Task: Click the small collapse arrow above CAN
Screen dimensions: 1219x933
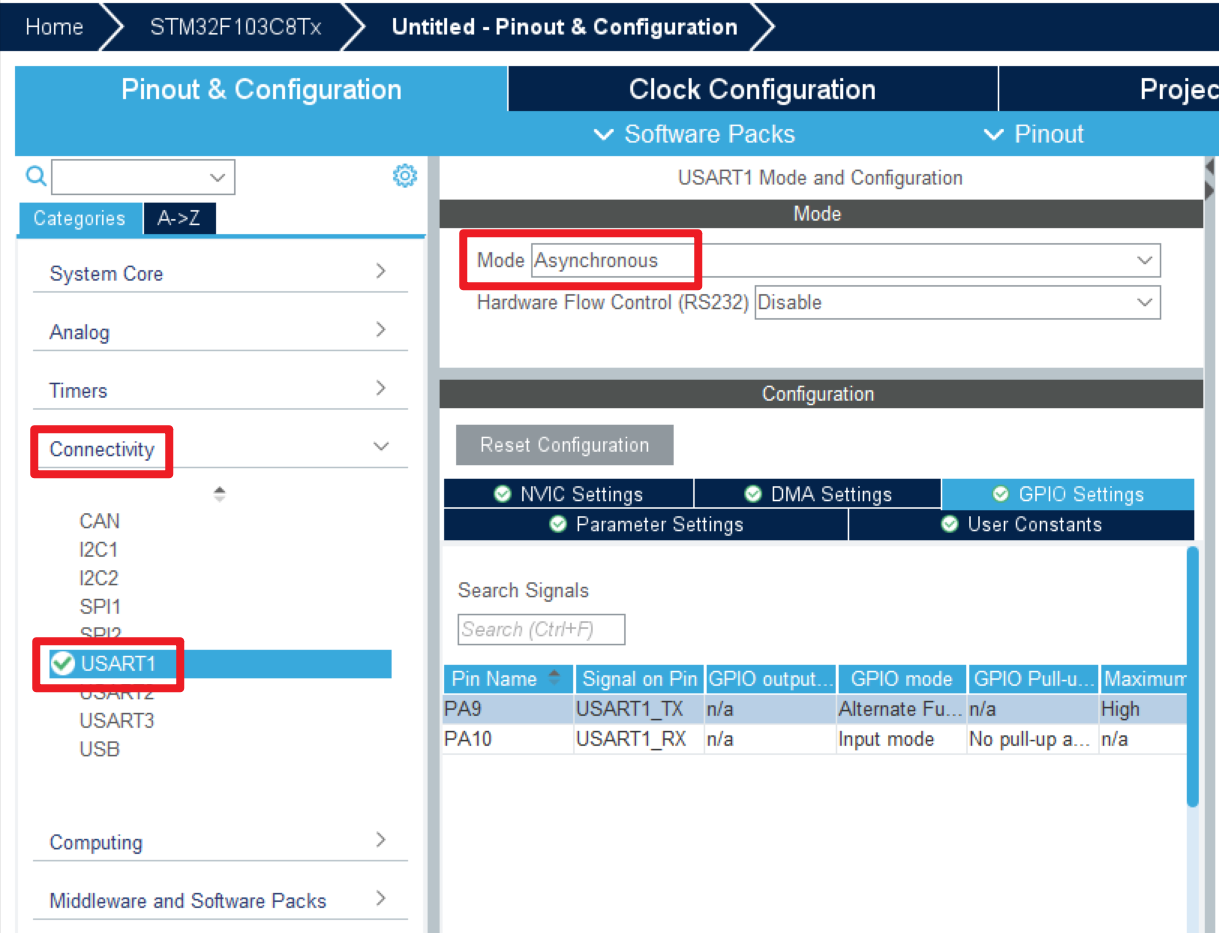Action: (x=220, y=493)
